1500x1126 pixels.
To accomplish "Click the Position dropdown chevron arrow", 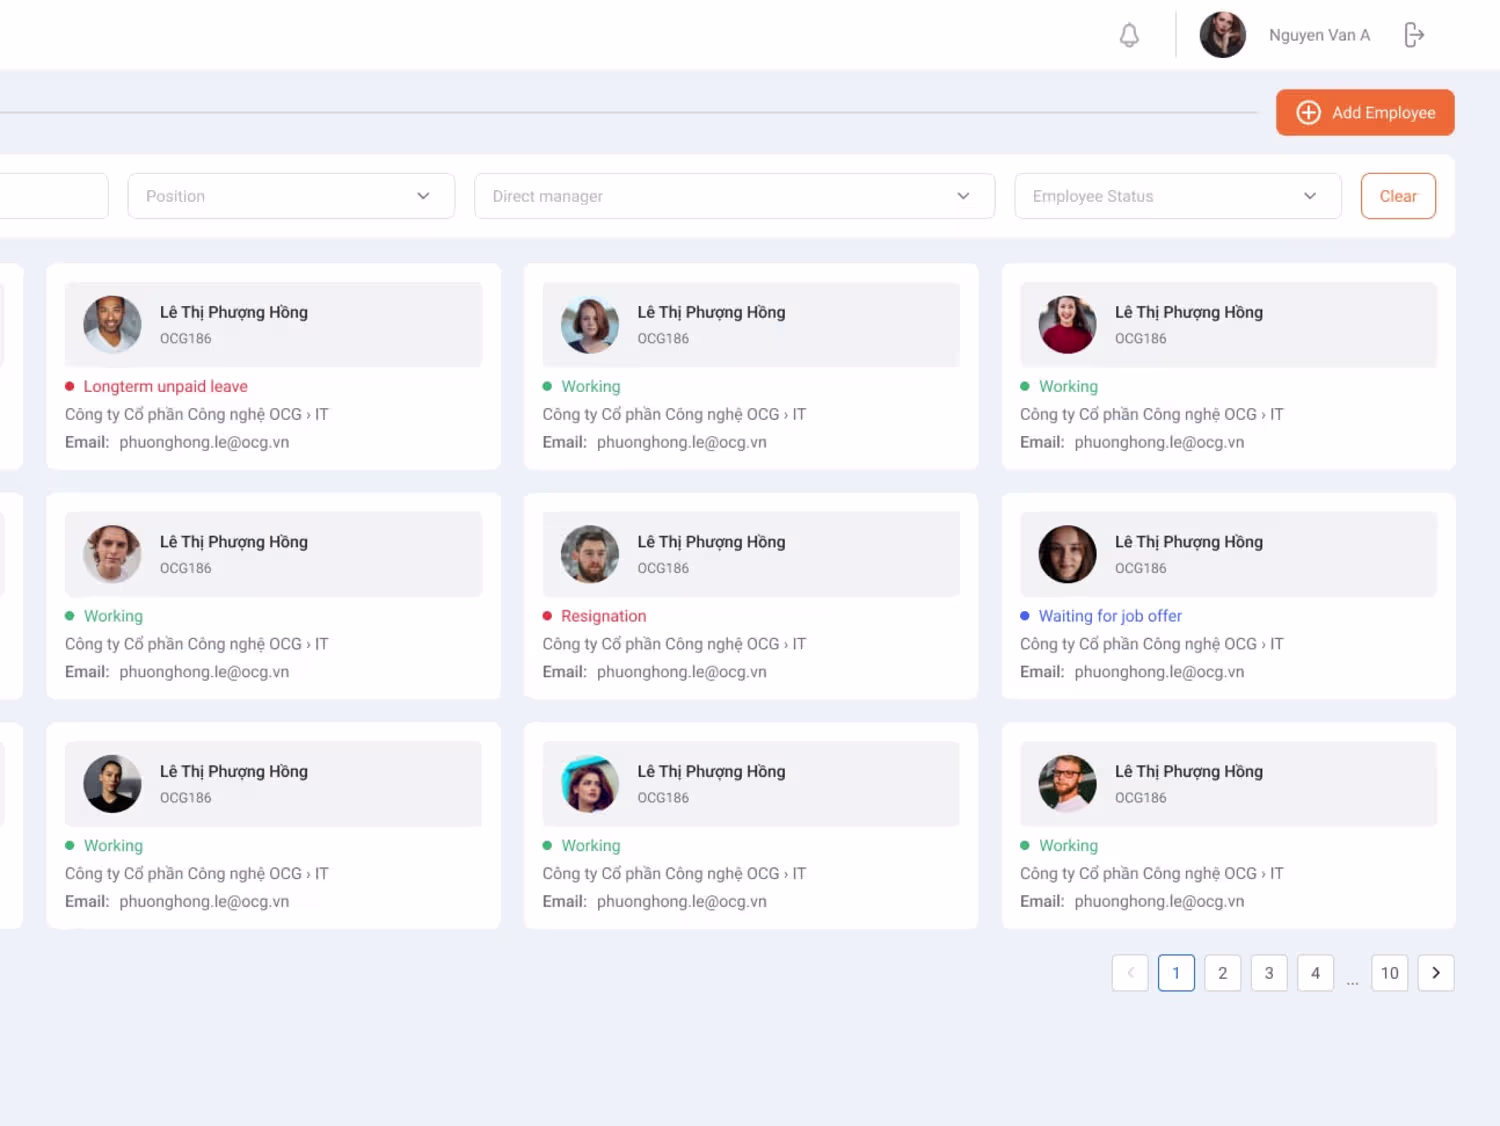I will click(x=423, y=196).
